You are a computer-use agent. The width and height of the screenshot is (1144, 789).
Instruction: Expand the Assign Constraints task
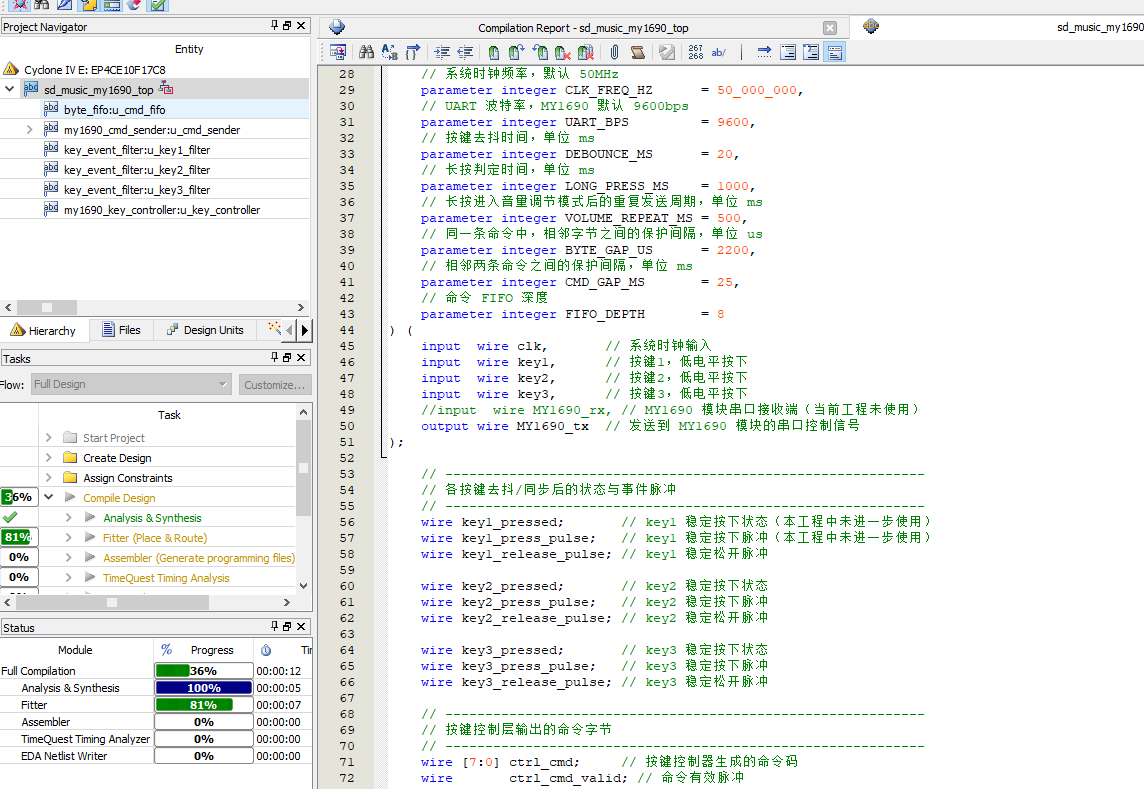pos(49,478)
